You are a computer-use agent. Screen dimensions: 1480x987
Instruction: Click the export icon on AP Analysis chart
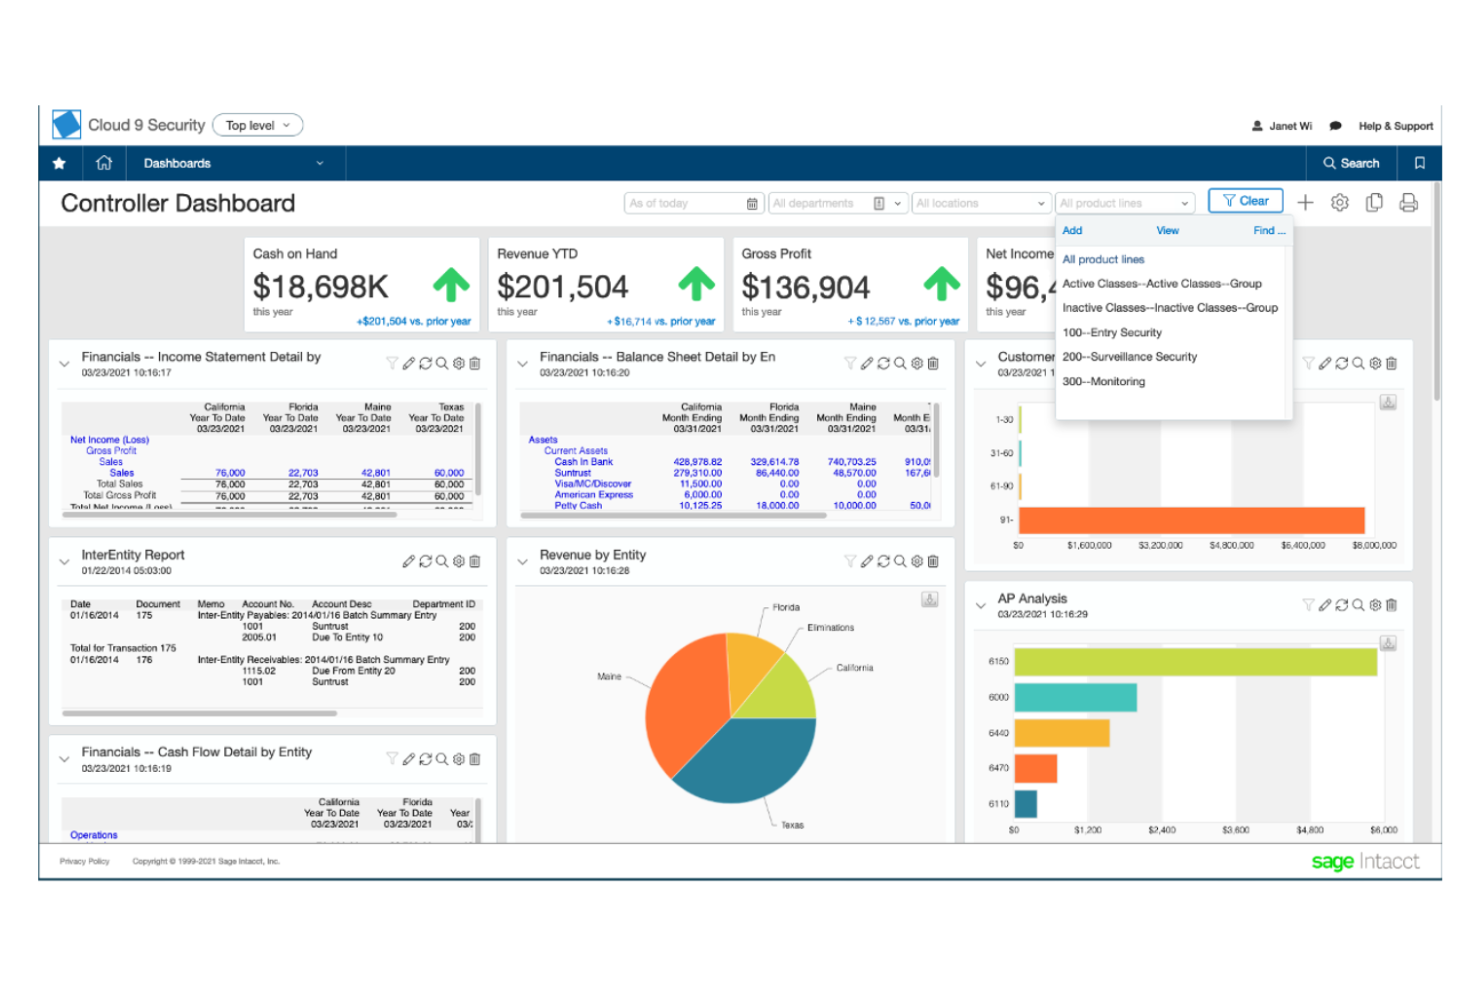[x=1388, y=643]
